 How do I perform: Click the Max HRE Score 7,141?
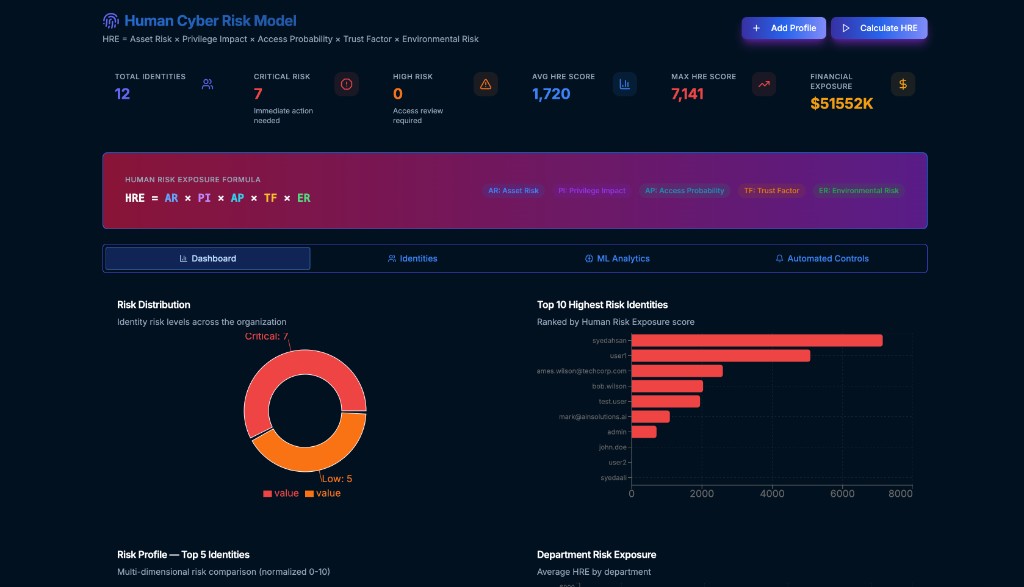(687, 94)
